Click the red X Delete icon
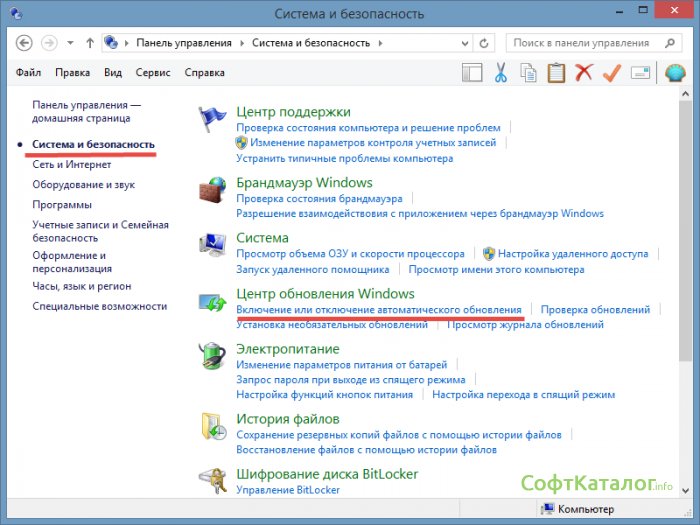The width and height of the screenshot is (700, 525). click(584, 72)
